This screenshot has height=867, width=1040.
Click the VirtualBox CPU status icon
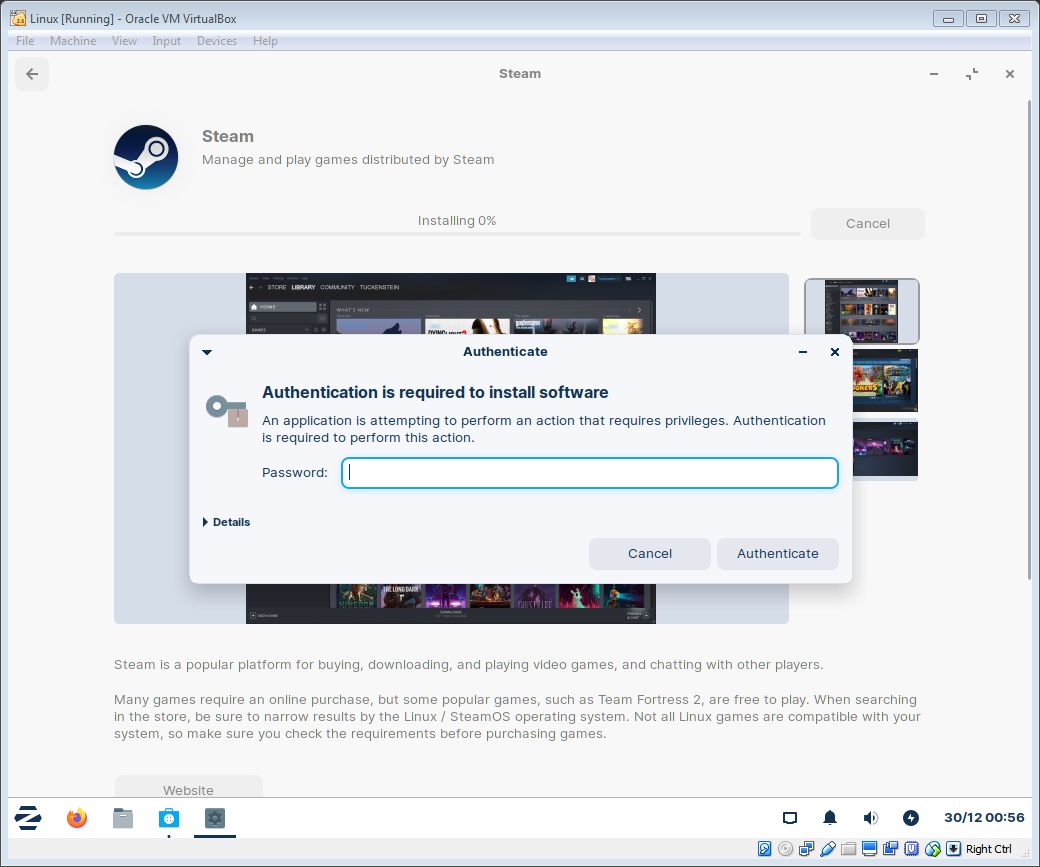pyautogui.click(x=912, y=848)
